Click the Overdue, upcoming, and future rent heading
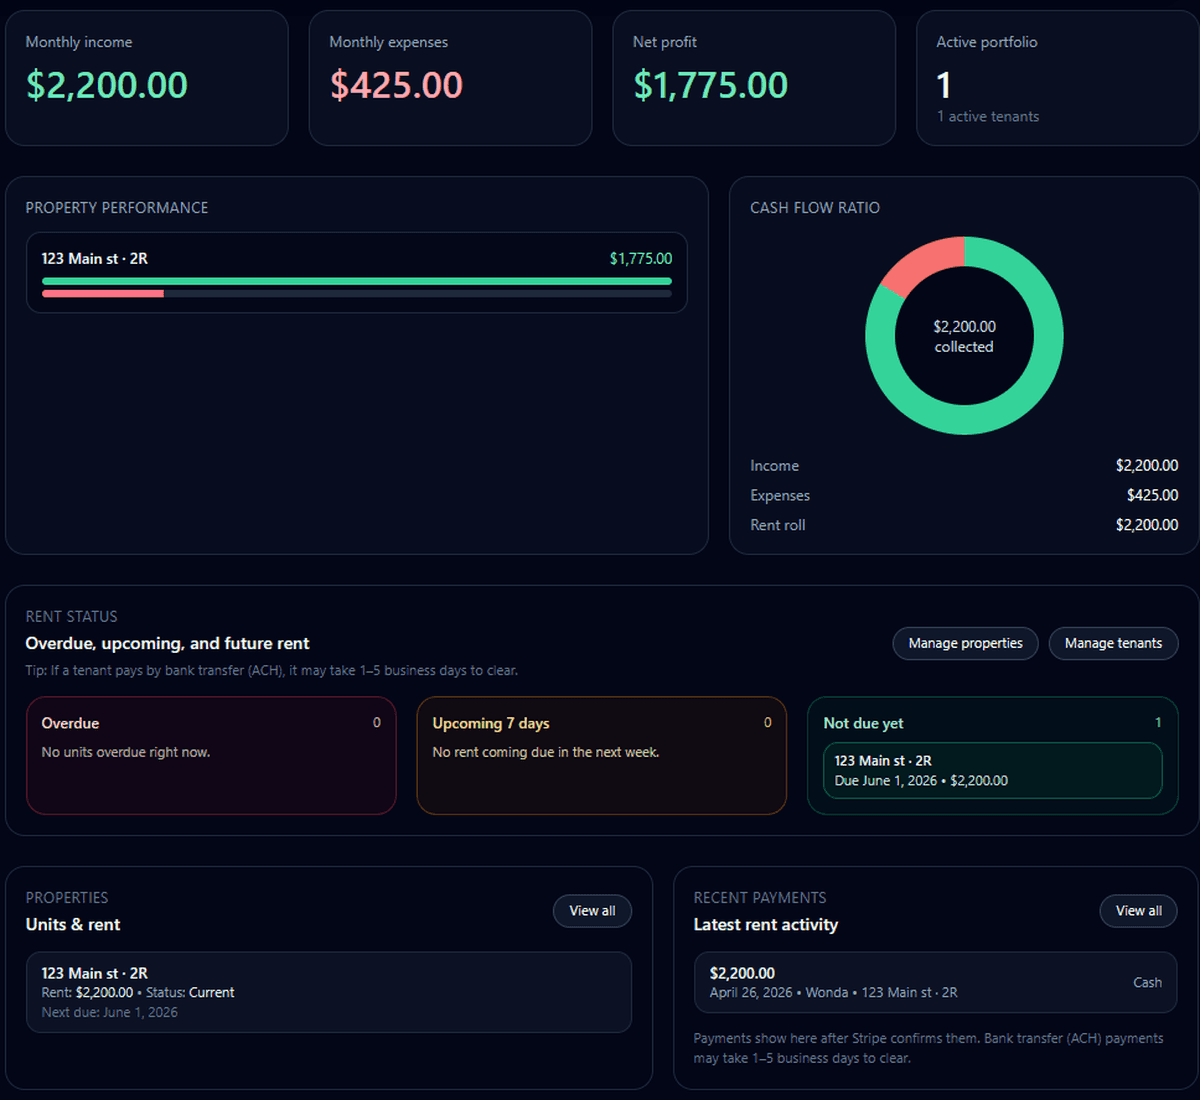Viewport: 1200px width, 1100px height. [167, 644]
